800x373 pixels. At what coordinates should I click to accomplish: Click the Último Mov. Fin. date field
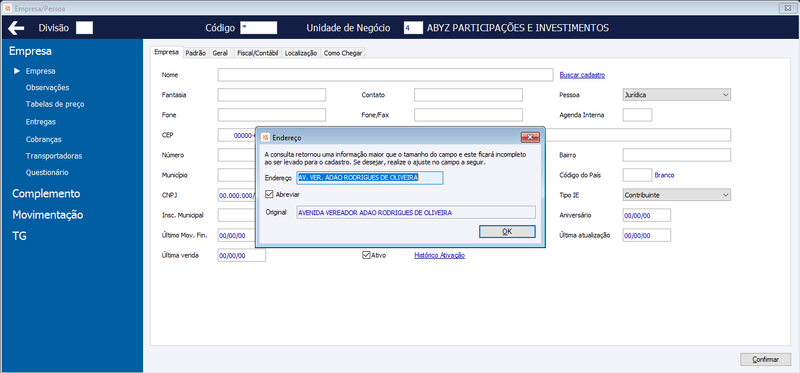pos(237,235)
